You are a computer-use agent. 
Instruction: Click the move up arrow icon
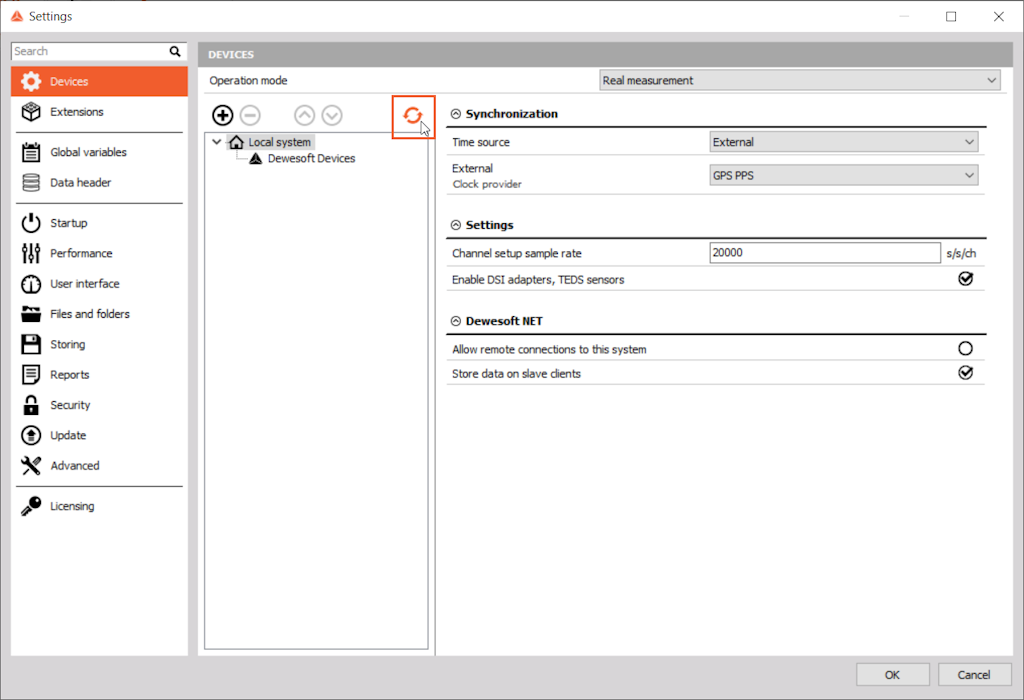(x=304, y=116)
